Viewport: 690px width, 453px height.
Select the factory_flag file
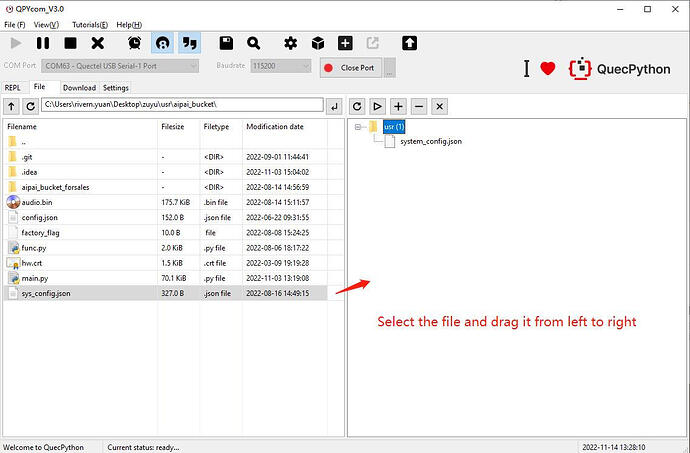[x=165, y=233]
